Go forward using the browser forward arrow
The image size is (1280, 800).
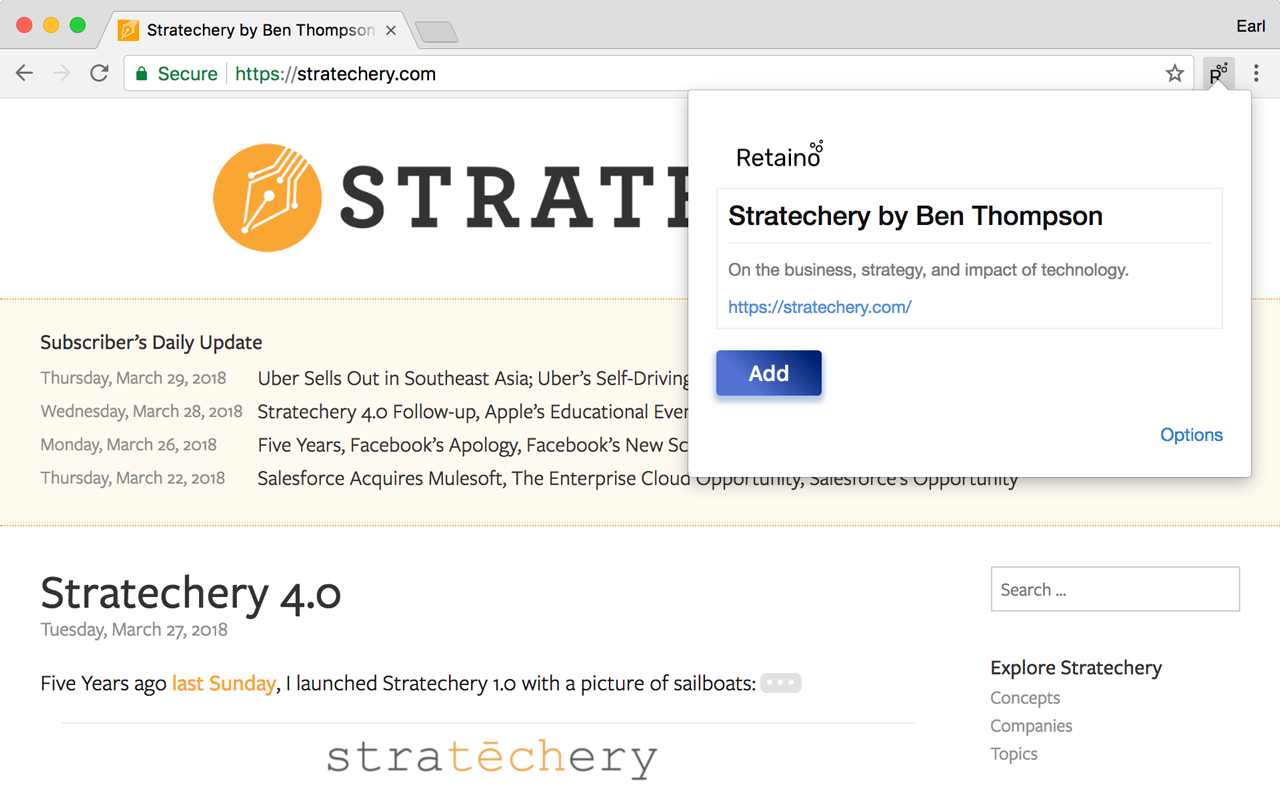point(62,73)
